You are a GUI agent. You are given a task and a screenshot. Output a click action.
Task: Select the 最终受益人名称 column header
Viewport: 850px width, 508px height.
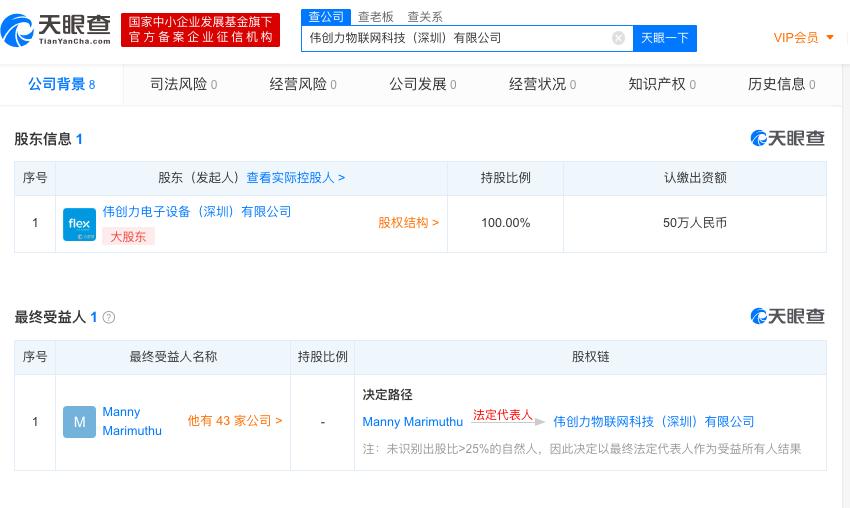[173, 357]
